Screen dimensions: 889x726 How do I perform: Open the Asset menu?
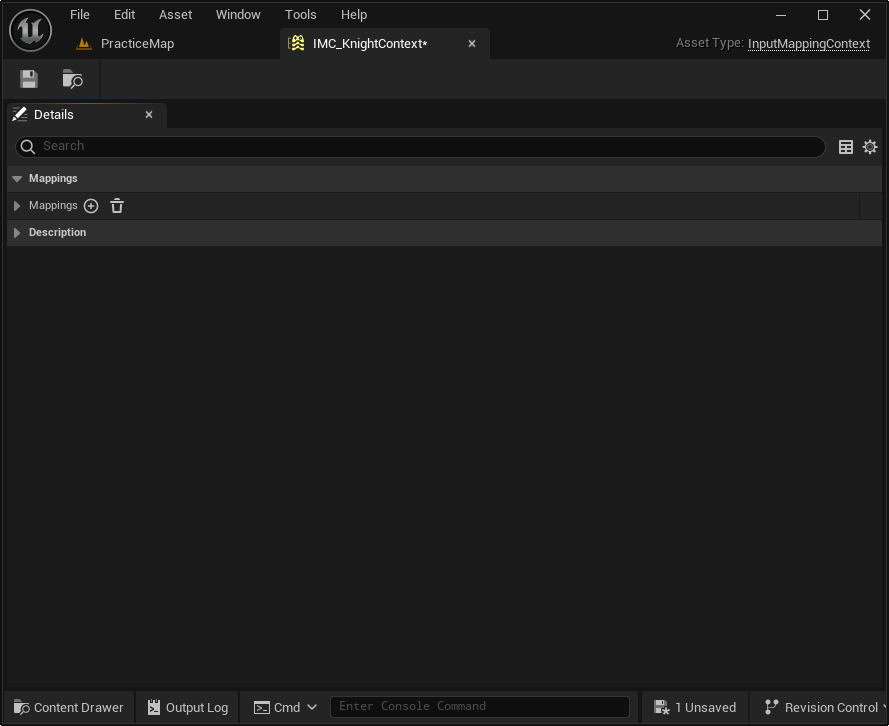coord(175,15)
